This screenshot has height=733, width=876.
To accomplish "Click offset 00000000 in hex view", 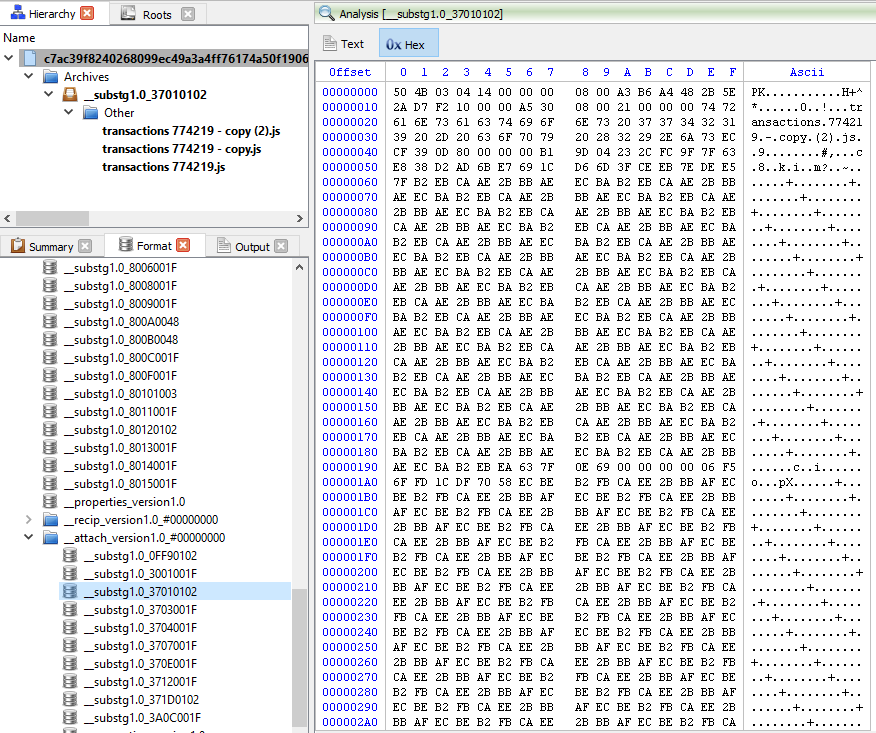I will tap(350, 92).
